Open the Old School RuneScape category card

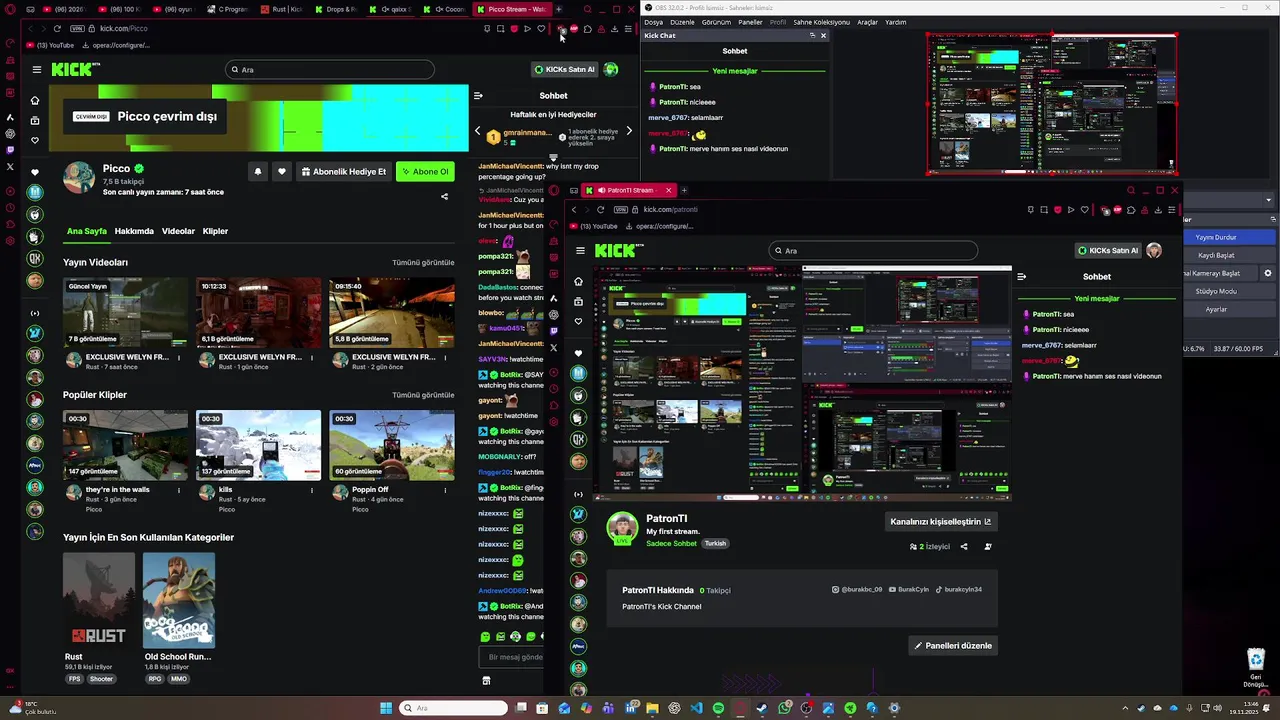coord(178,600)
